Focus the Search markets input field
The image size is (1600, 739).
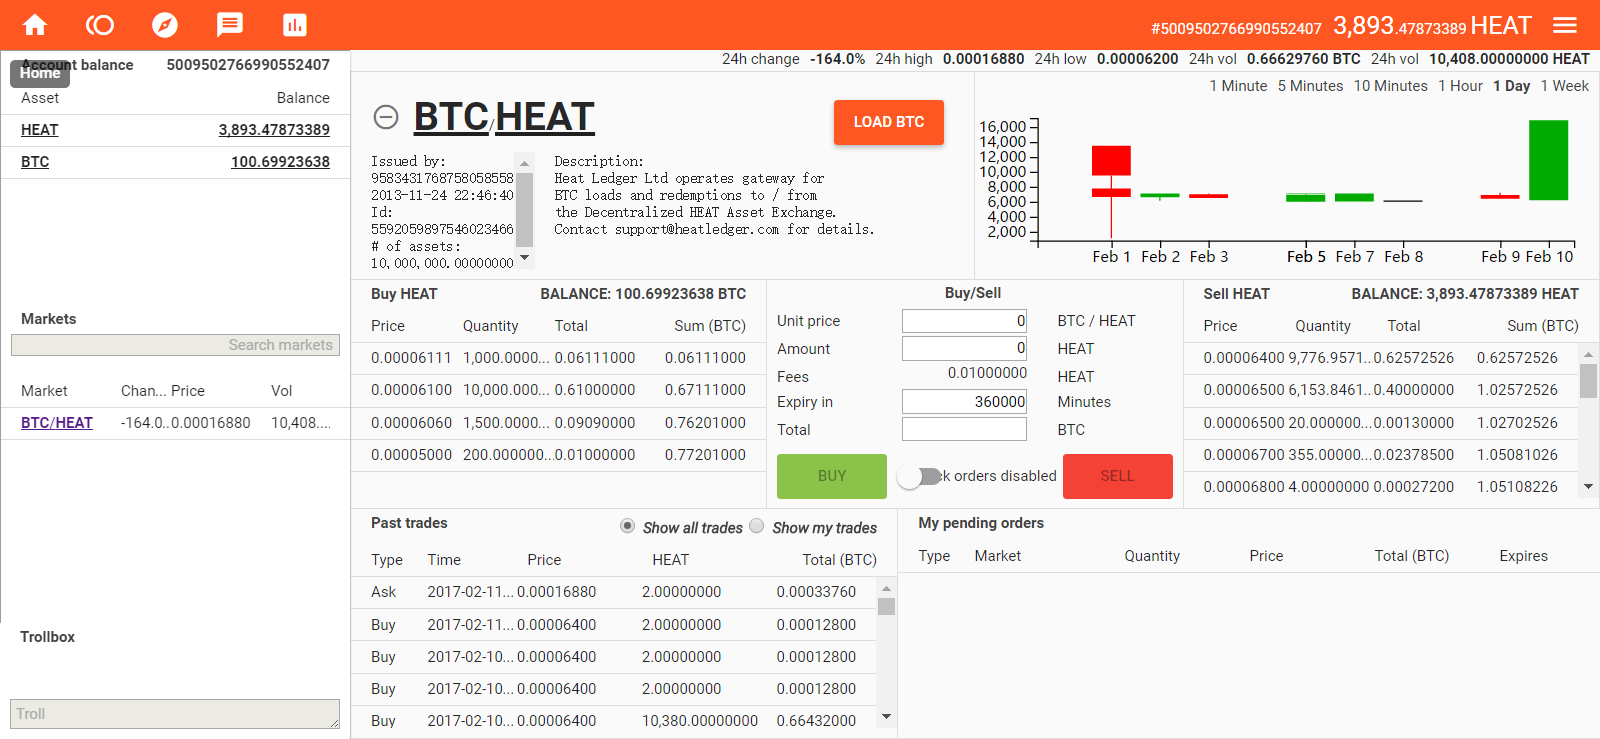tap(175, 345)
